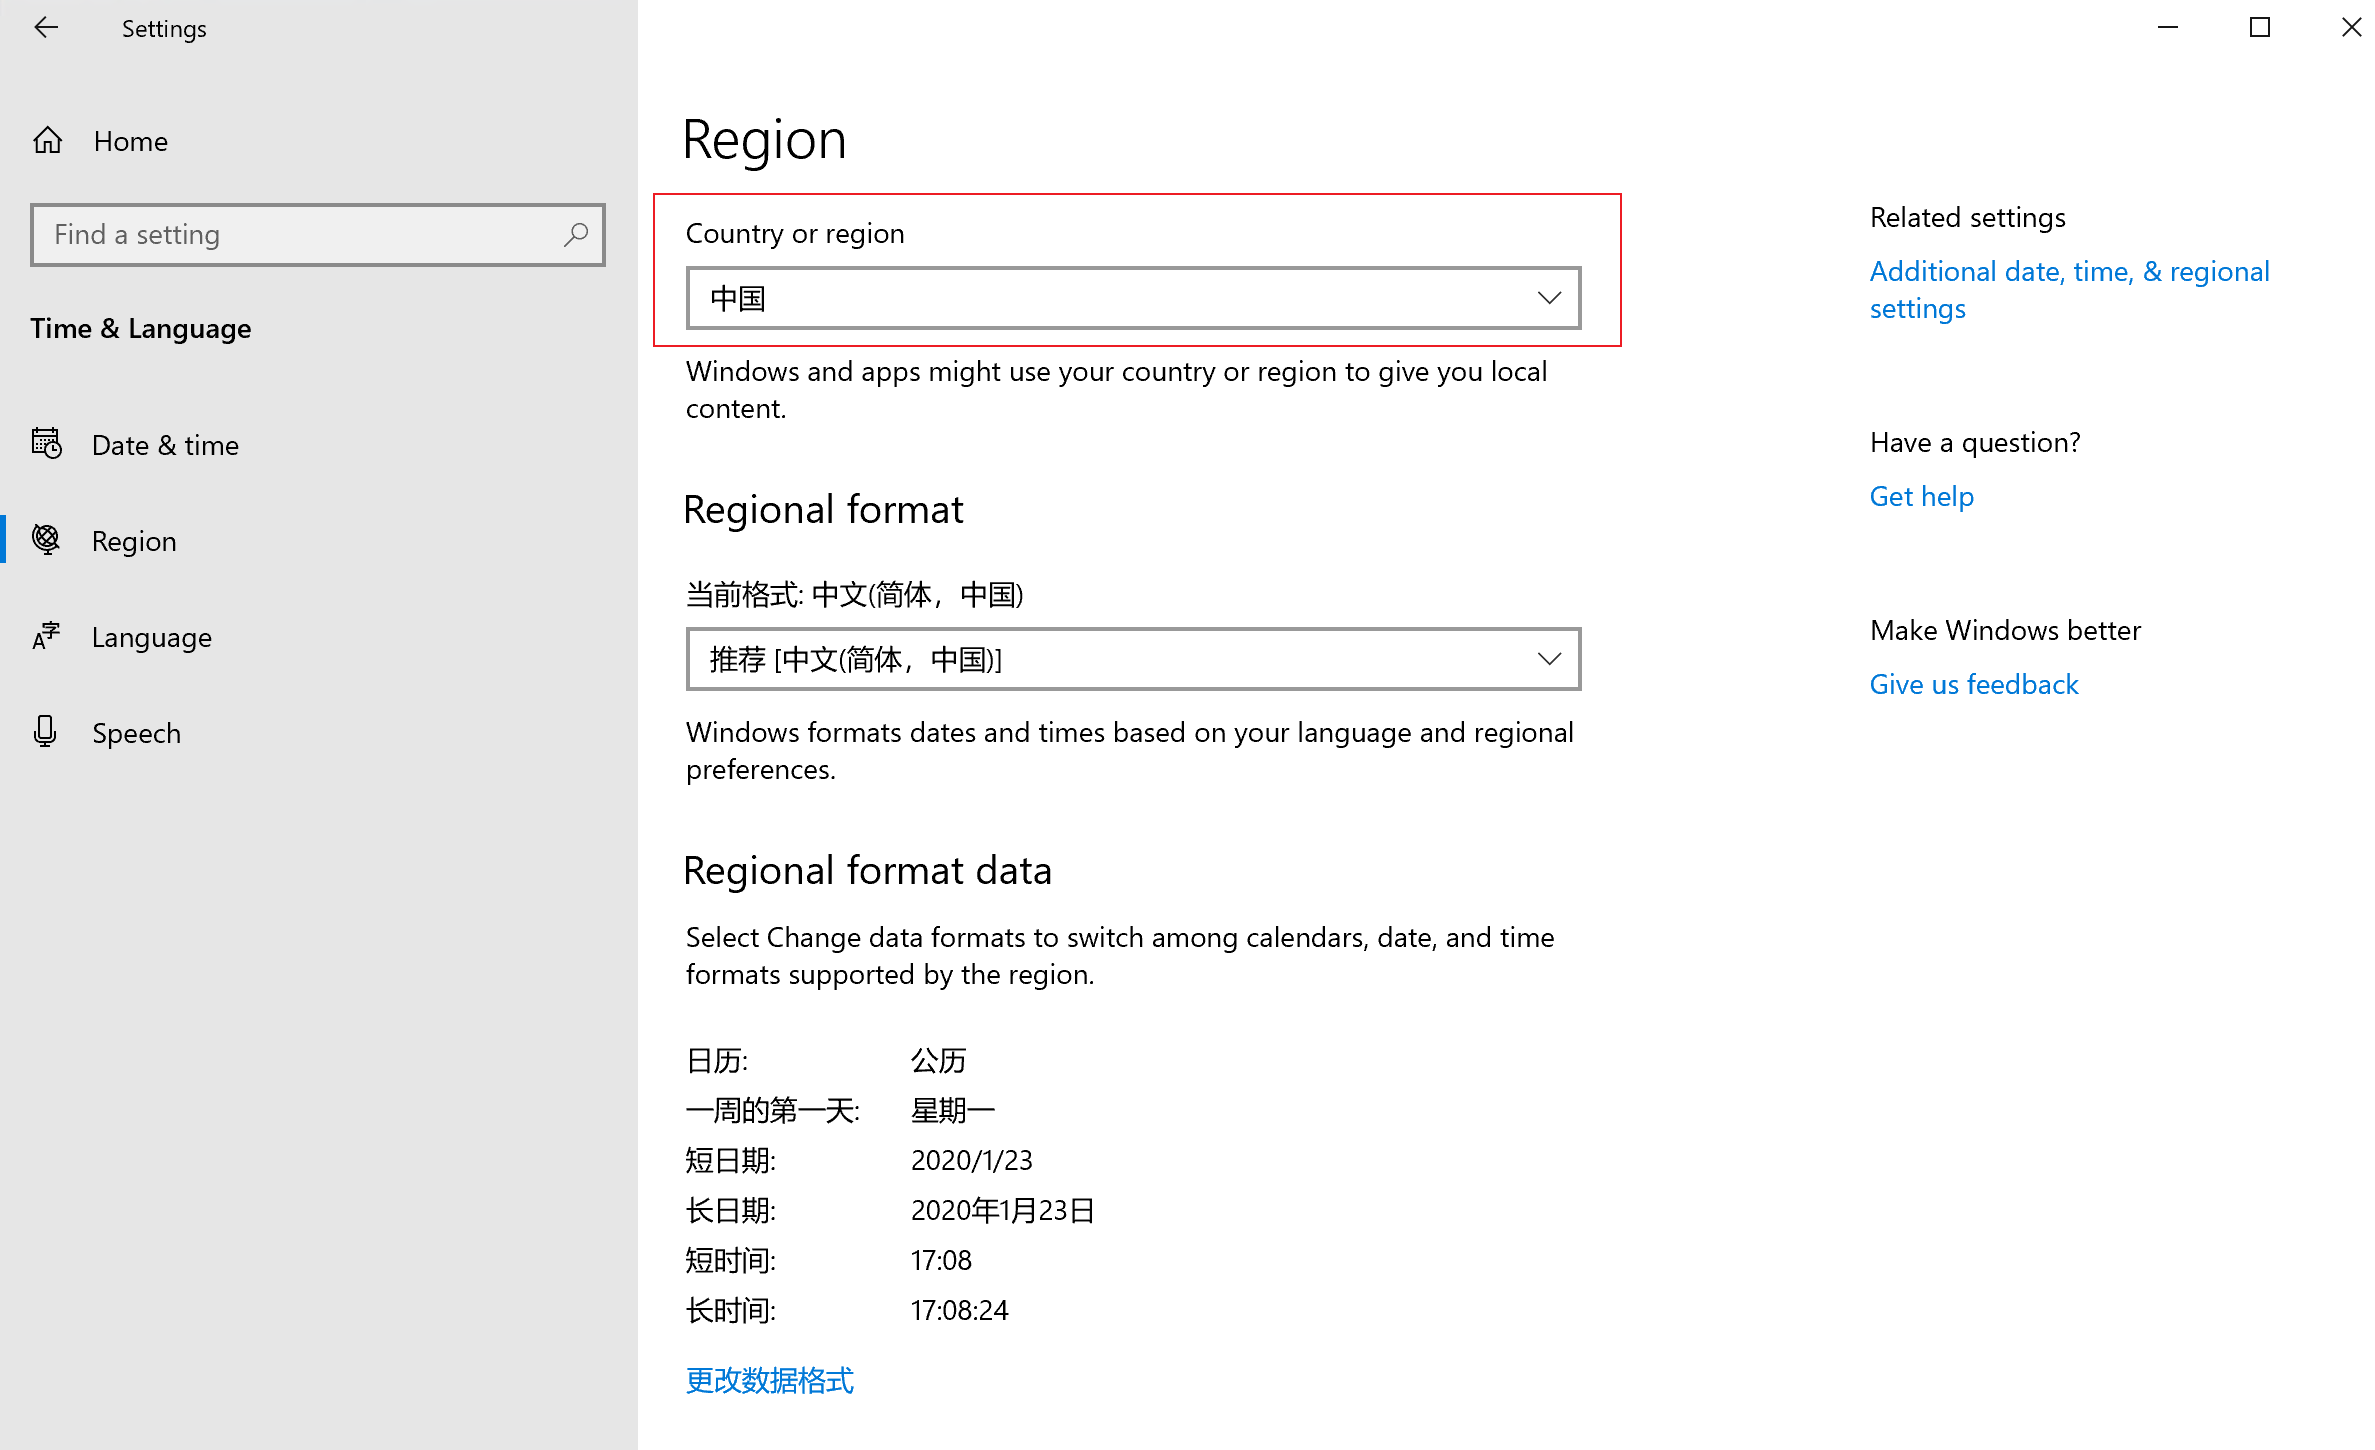Screen dimensions: 2375x1450
Task: Switch to the Speech section
Action: (x=136, y=733)
